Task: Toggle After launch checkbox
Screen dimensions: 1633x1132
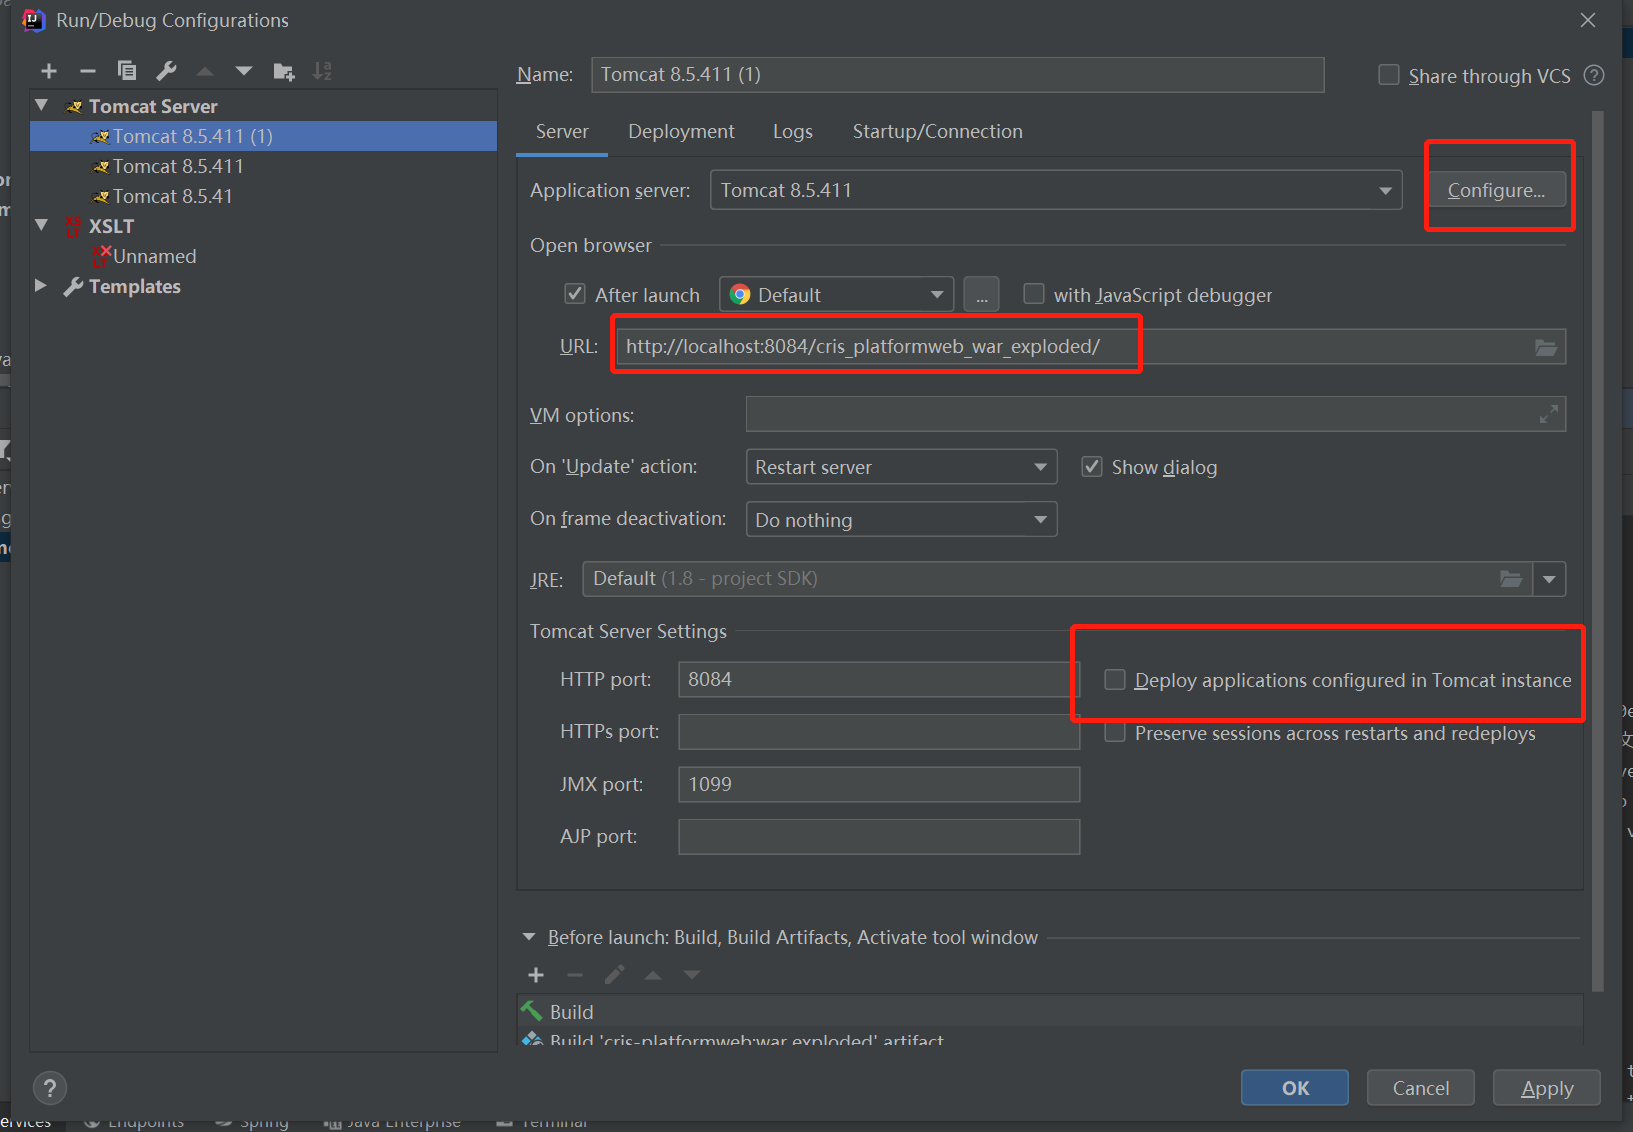Action: point(575,294)
